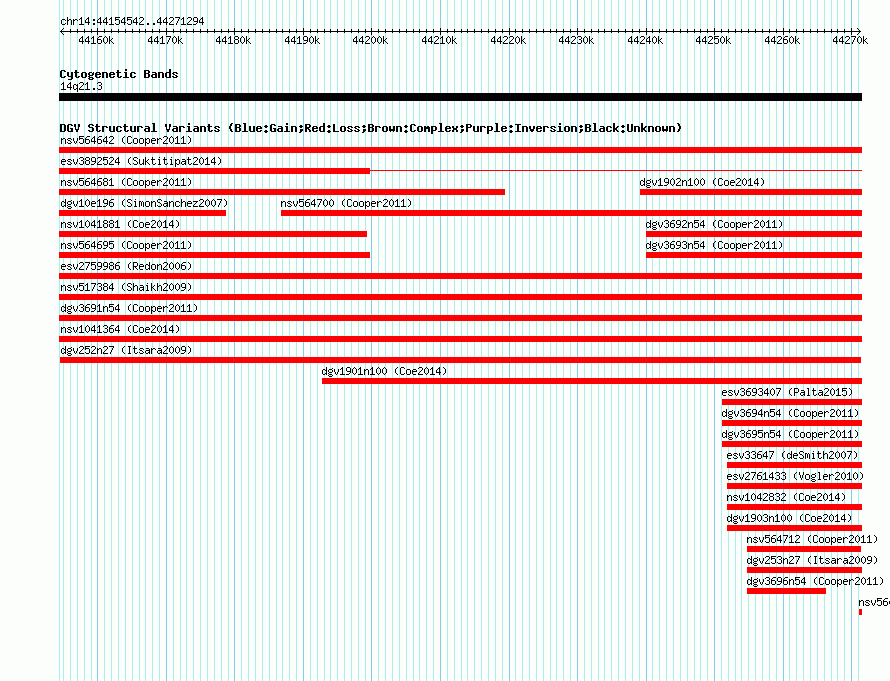Select the dgv10e196 (SimonSanchez2007) label
Screen dimensions: 890x681
(x=144, y=203)
